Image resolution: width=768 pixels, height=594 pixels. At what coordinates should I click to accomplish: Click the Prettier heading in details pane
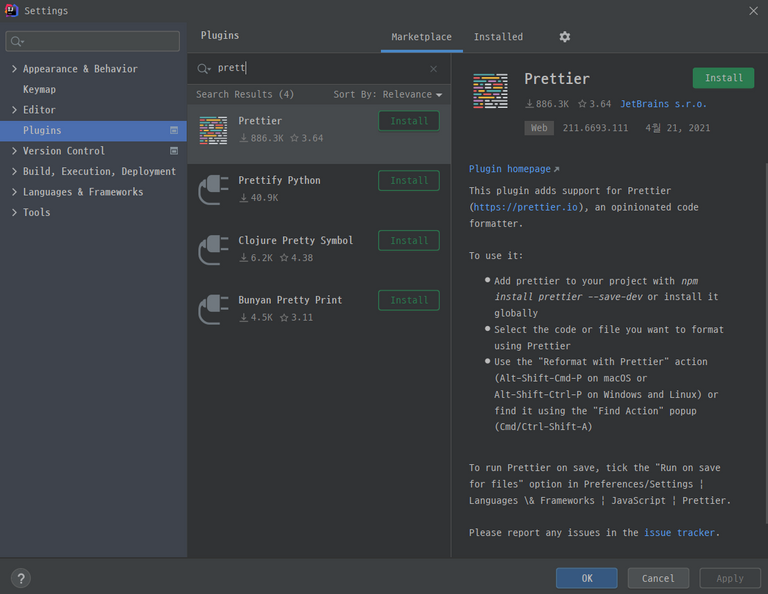click(x=557, y=79)
